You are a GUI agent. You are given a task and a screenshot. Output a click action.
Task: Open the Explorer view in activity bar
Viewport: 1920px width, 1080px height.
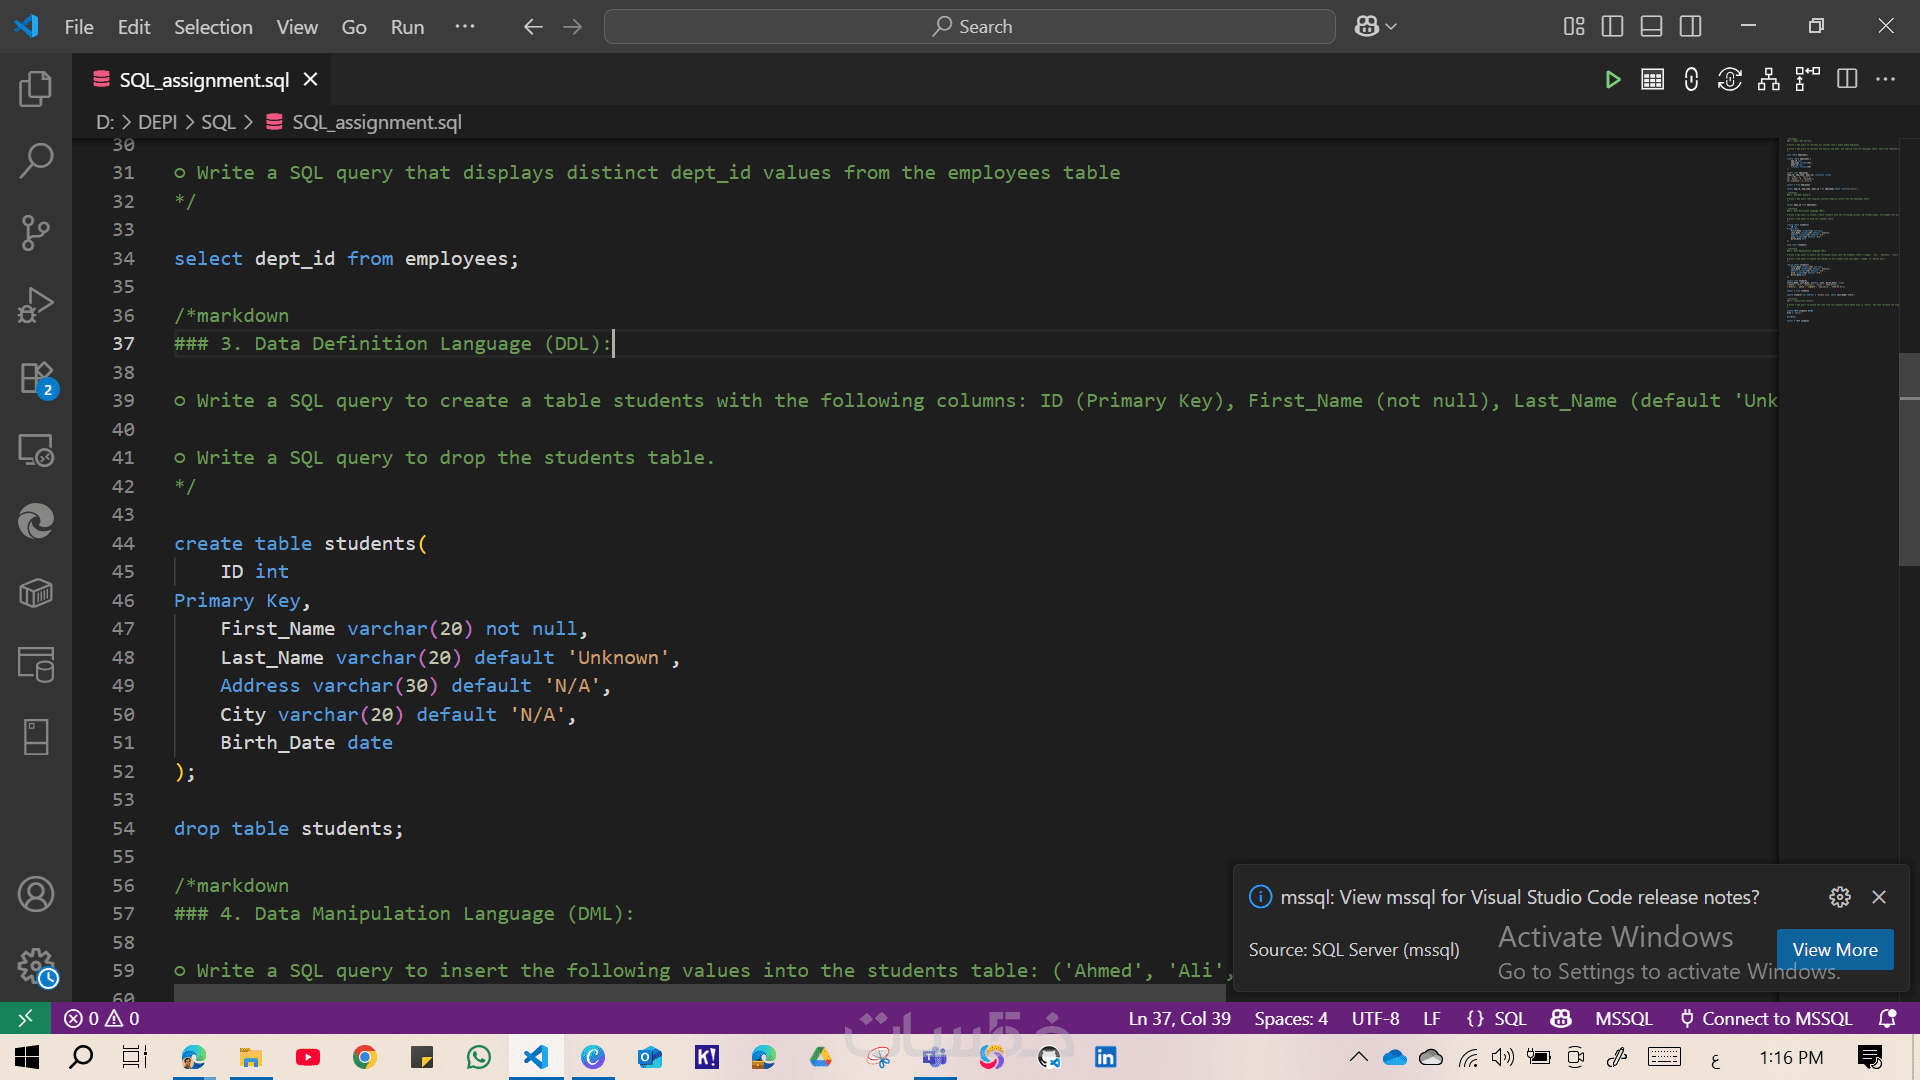coord(36,89)
